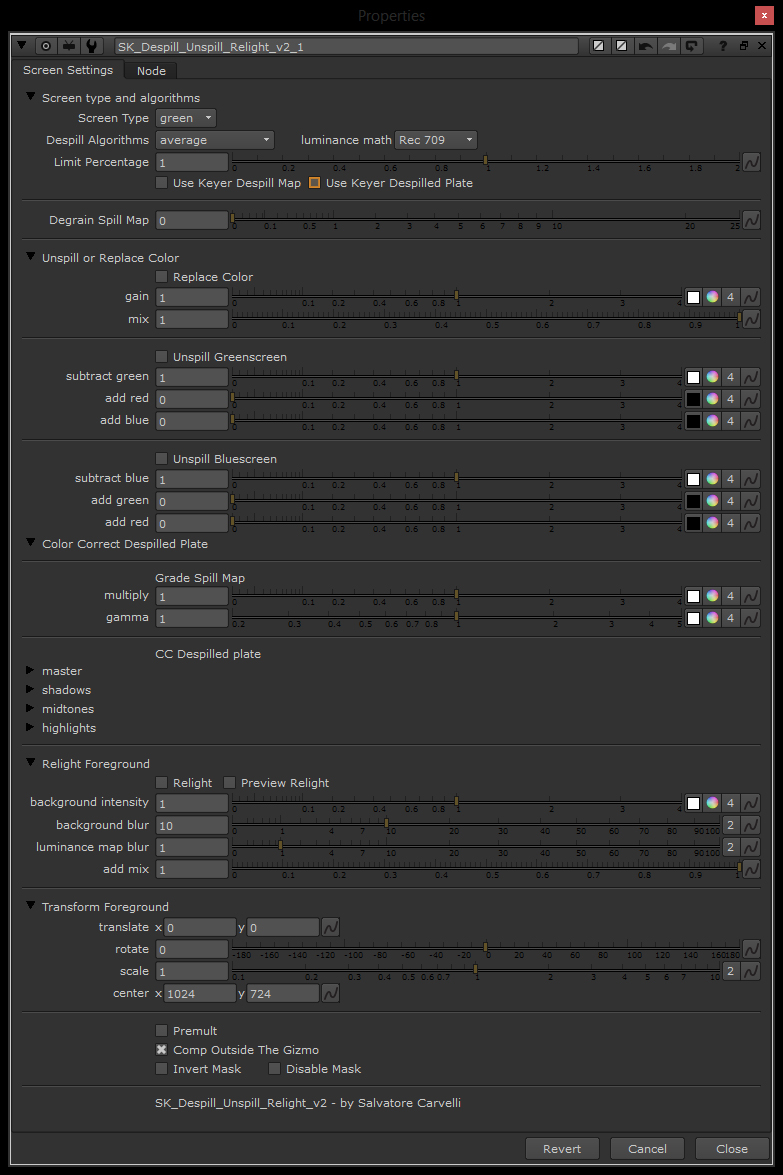783x1175 pixels.
Task: Uncheck Comp Outside The Gizmo
Action: [x=162, y=1050]
